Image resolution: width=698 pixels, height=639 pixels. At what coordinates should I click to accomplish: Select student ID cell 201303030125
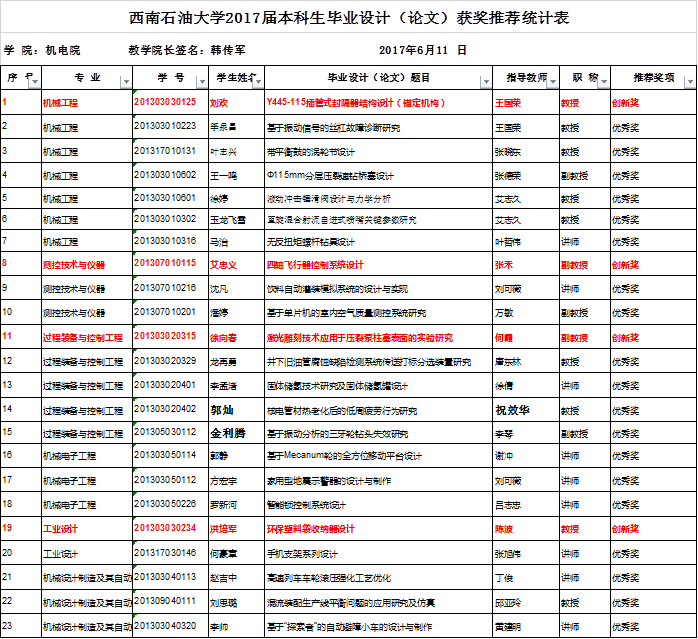pyautogui.click(x=165, y=103)
